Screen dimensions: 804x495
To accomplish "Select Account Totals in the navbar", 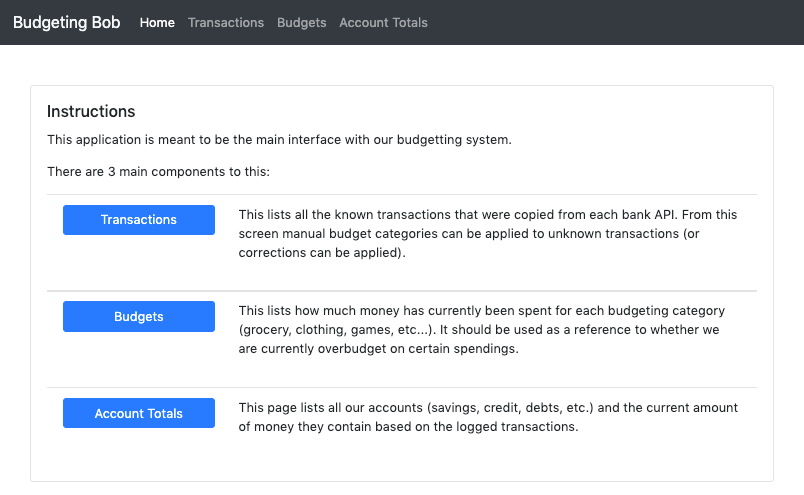I will 383,23.
